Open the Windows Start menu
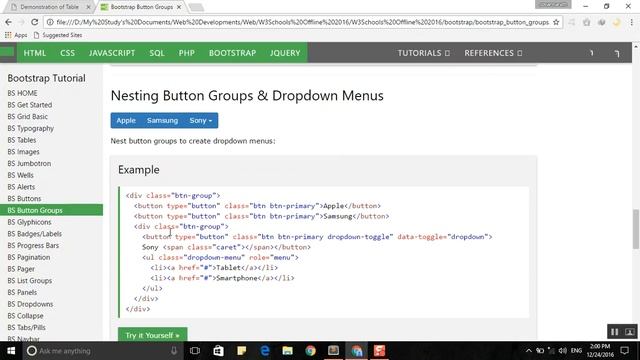 (x=11, y=351)
